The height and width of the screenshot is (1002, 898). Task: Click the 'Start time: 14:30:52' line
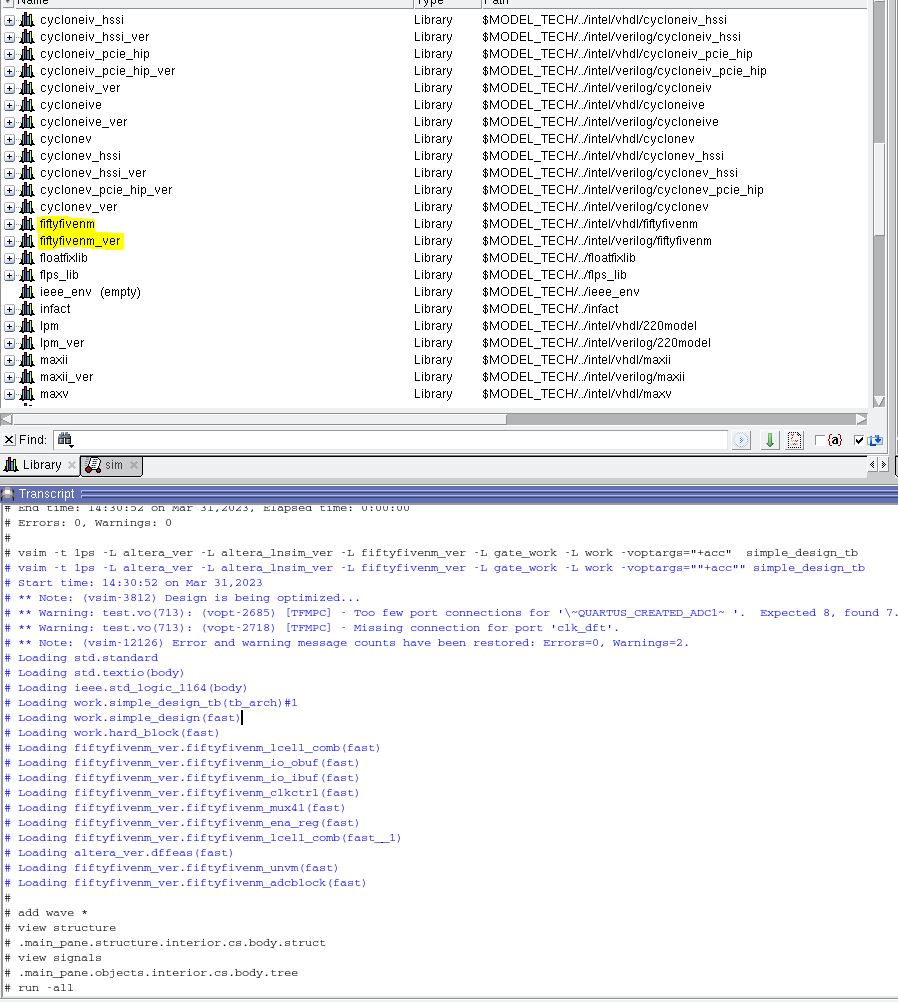point(140,583)
